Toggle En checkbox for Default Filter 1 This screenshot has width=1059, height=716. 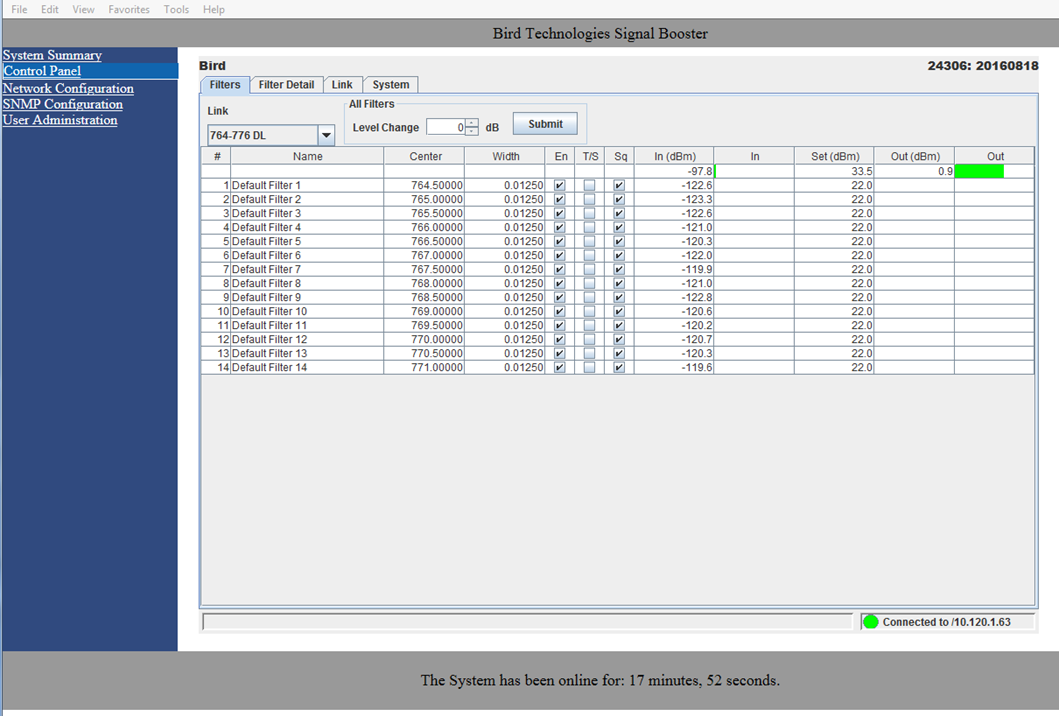tap(559, 185)
